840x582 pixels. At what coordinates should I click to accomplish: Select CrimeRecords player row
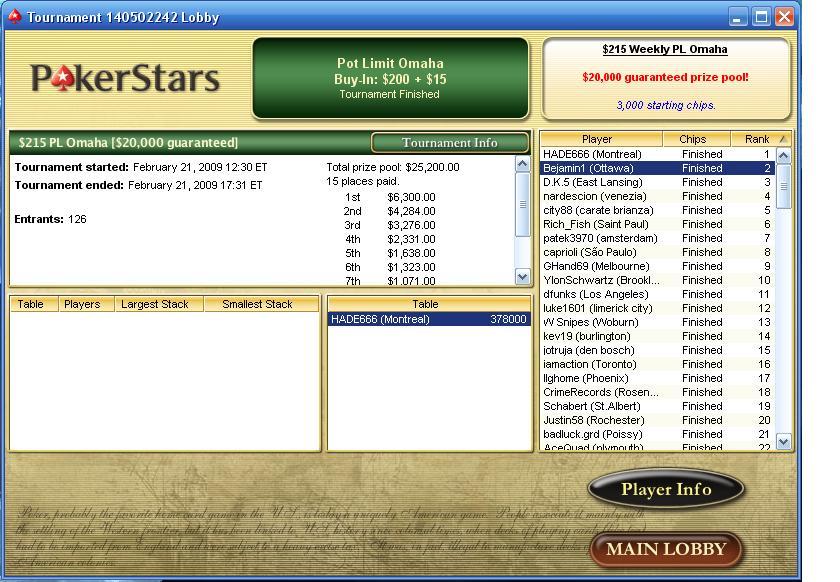pyautogui.click(x=657, y=392)
